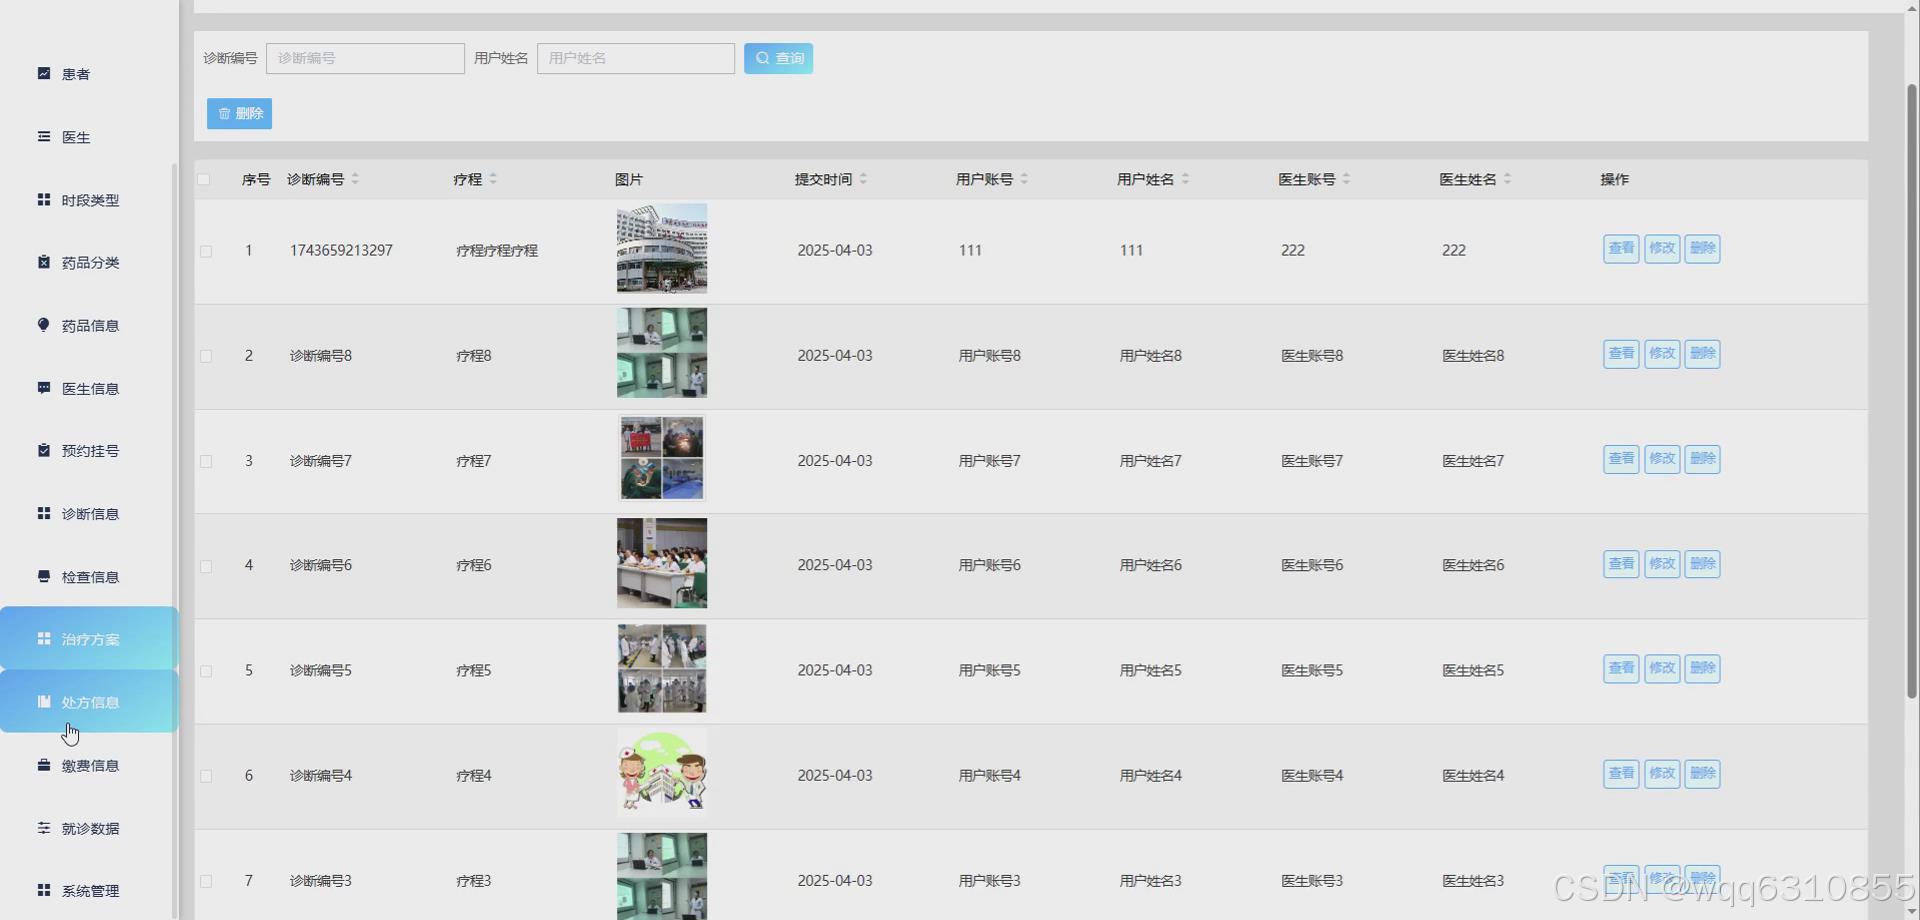Toggle the select-all checkbox in table header
Viewport: 1920px width, 920px height.
coord(204,179)
